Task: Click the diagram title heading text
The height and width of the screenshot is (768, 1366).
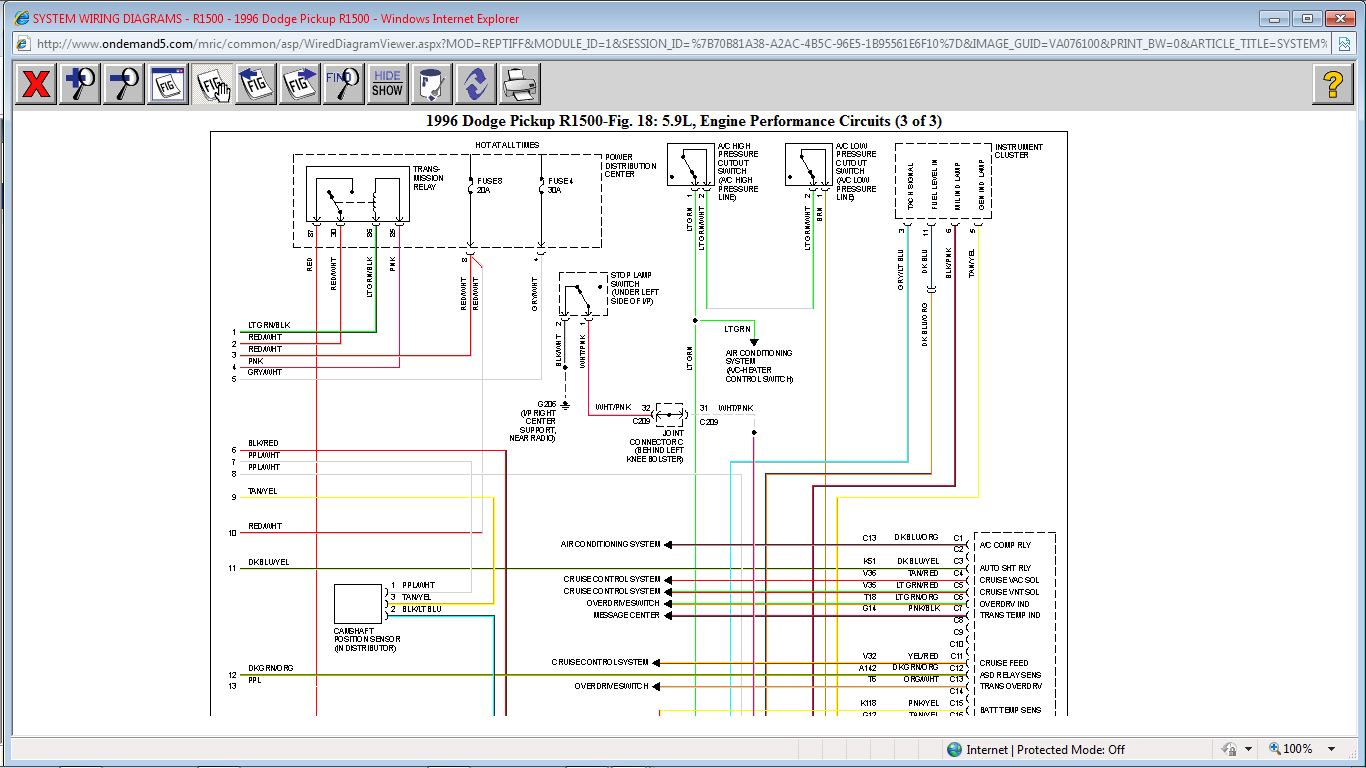Action: (683, 121)
